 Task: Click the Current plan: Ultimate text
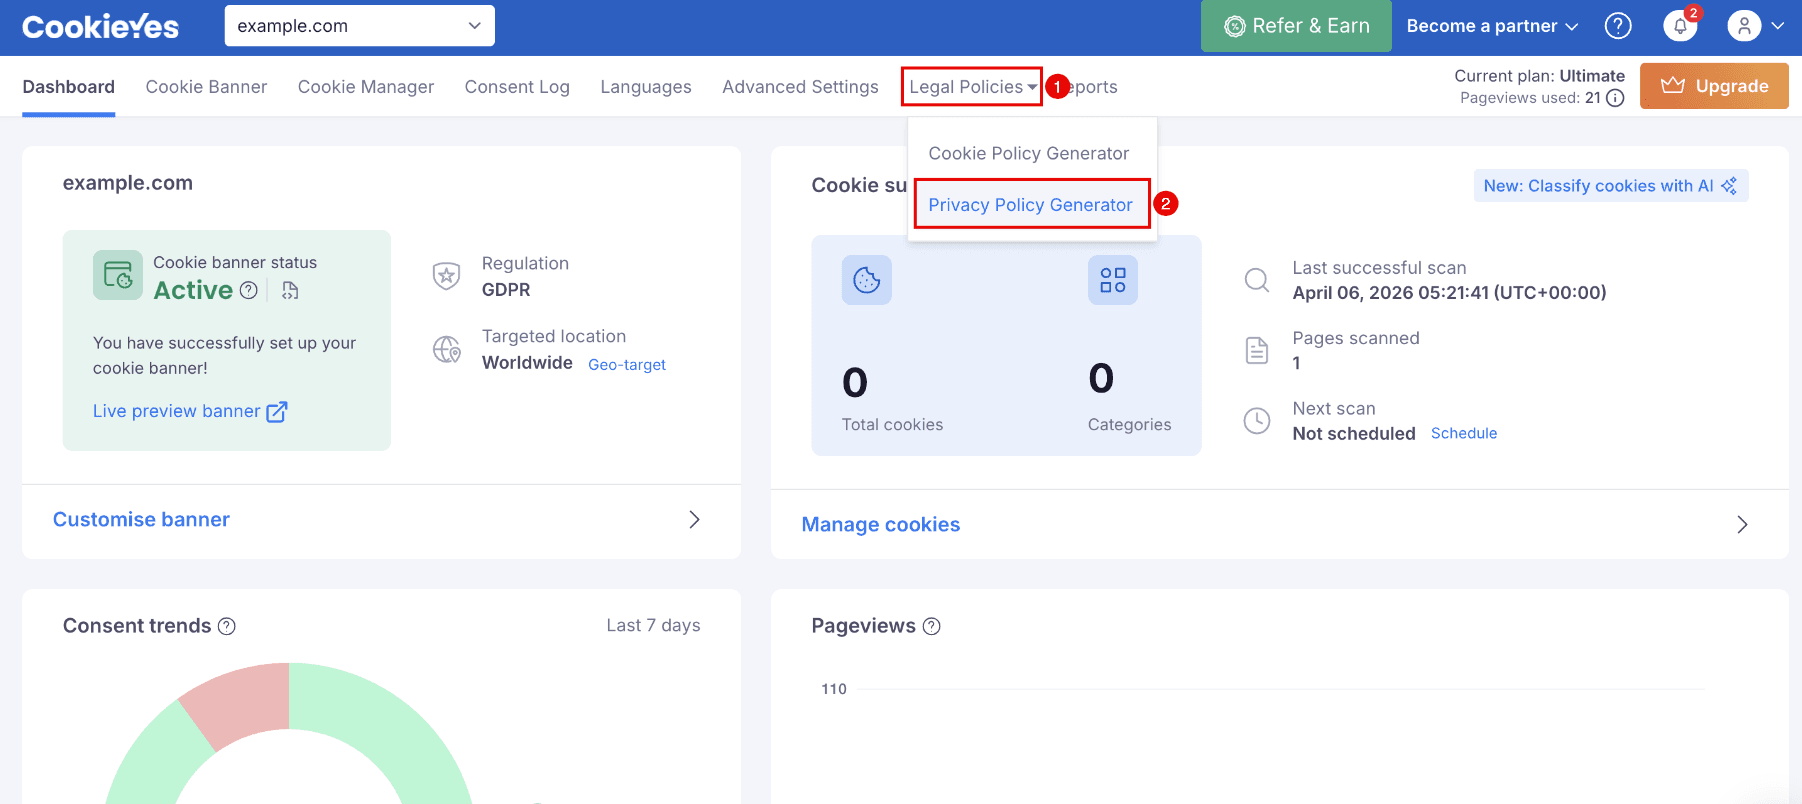[x=1539, y=76]
